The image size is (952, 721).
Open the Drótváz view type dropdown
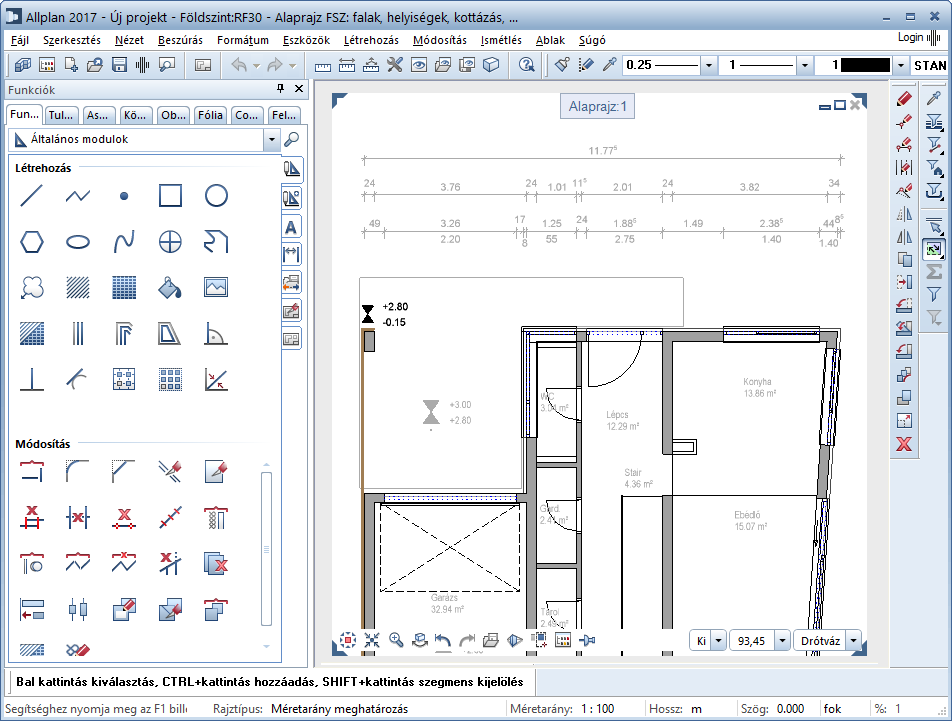point(854,641)
